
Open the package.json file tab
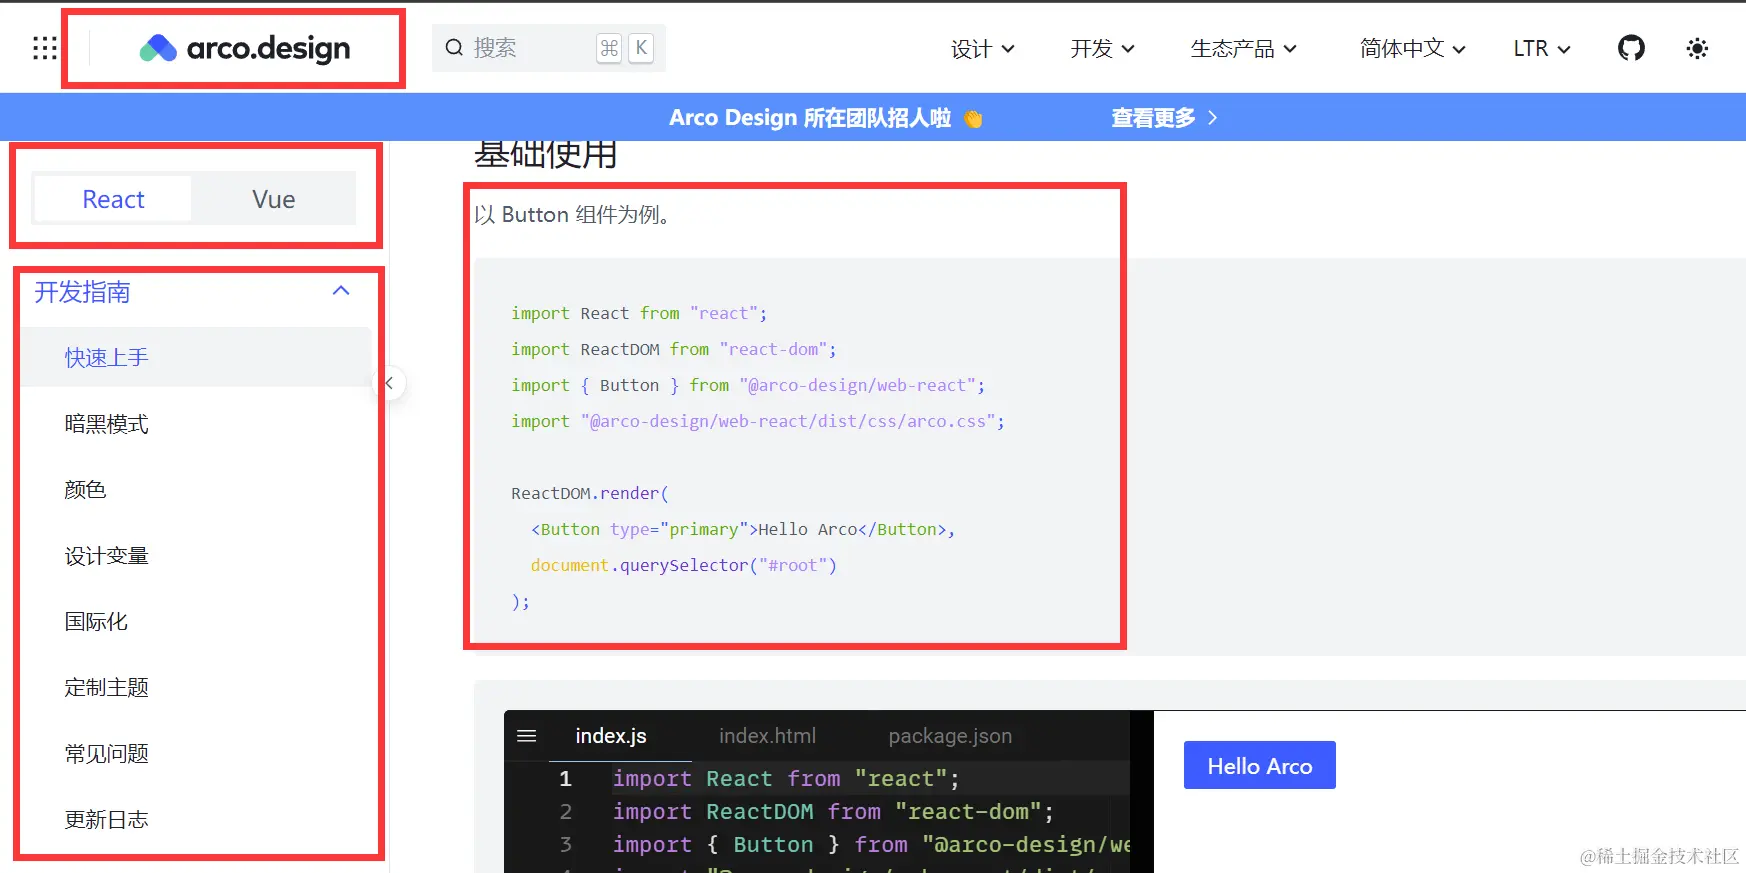[950, 736]
